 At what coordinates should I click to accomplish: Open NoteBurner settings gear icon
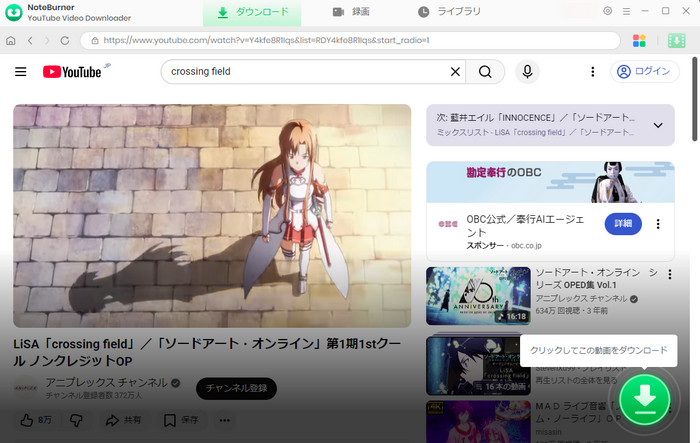[x=608, y=11]
